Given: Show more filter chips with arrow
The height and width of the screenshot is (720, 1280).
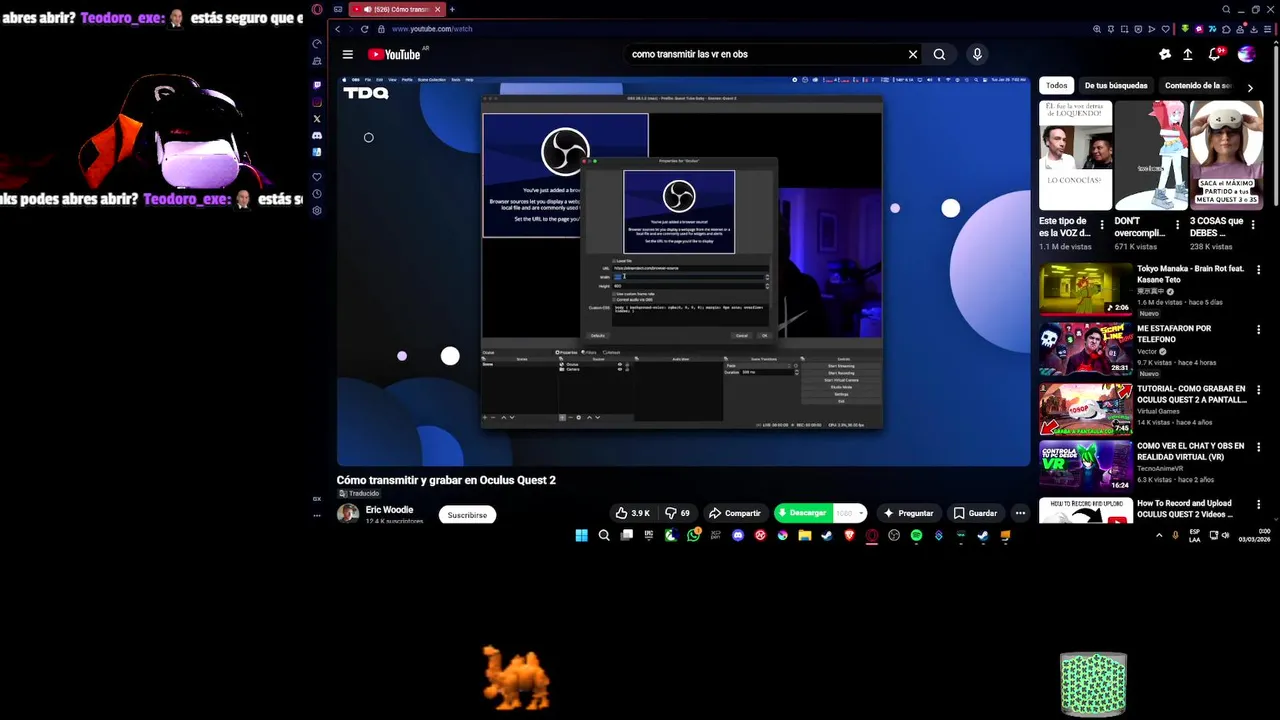Looking at the screenshot, I should coord(1250,88).
